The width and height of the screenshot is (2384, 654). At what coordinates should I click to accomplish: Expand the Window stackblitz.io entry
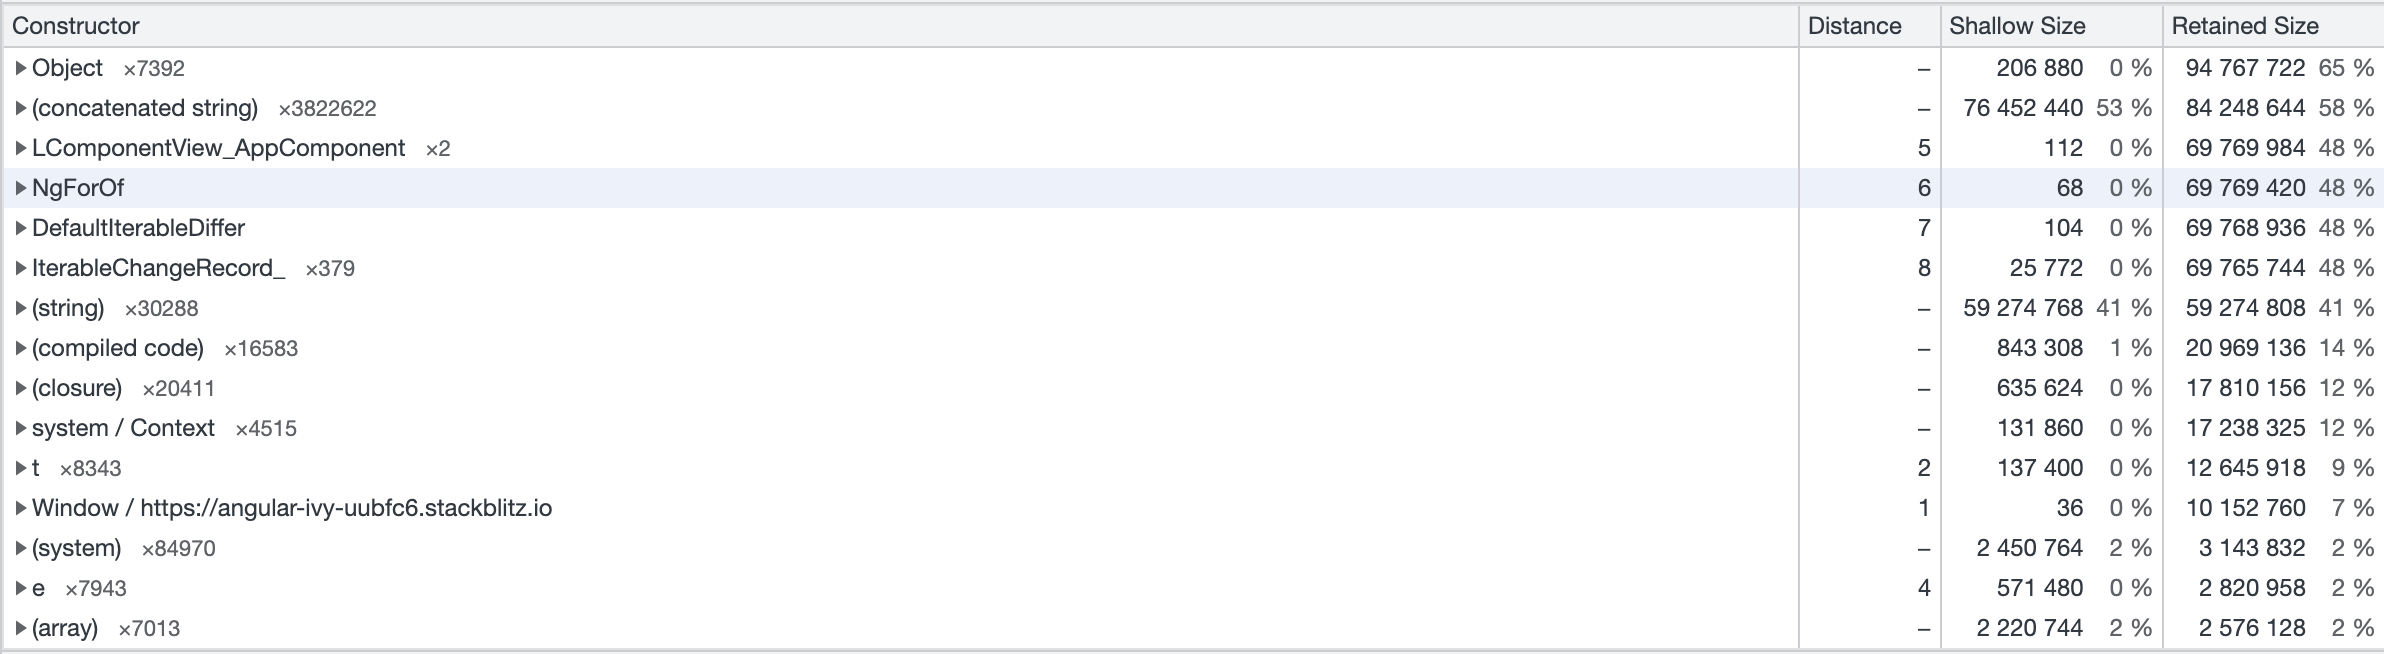click(x=21, y=508)
